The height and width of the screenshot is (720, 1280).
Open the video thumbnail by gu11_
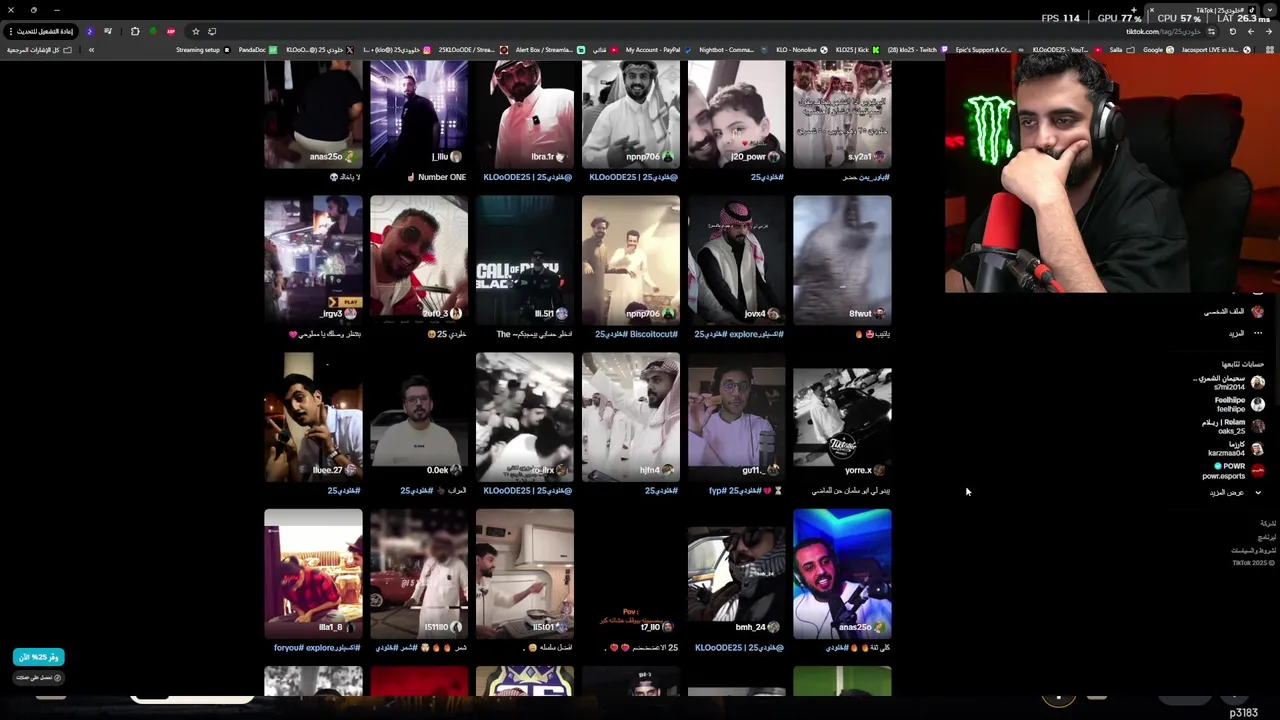click(x=736, y=416)
